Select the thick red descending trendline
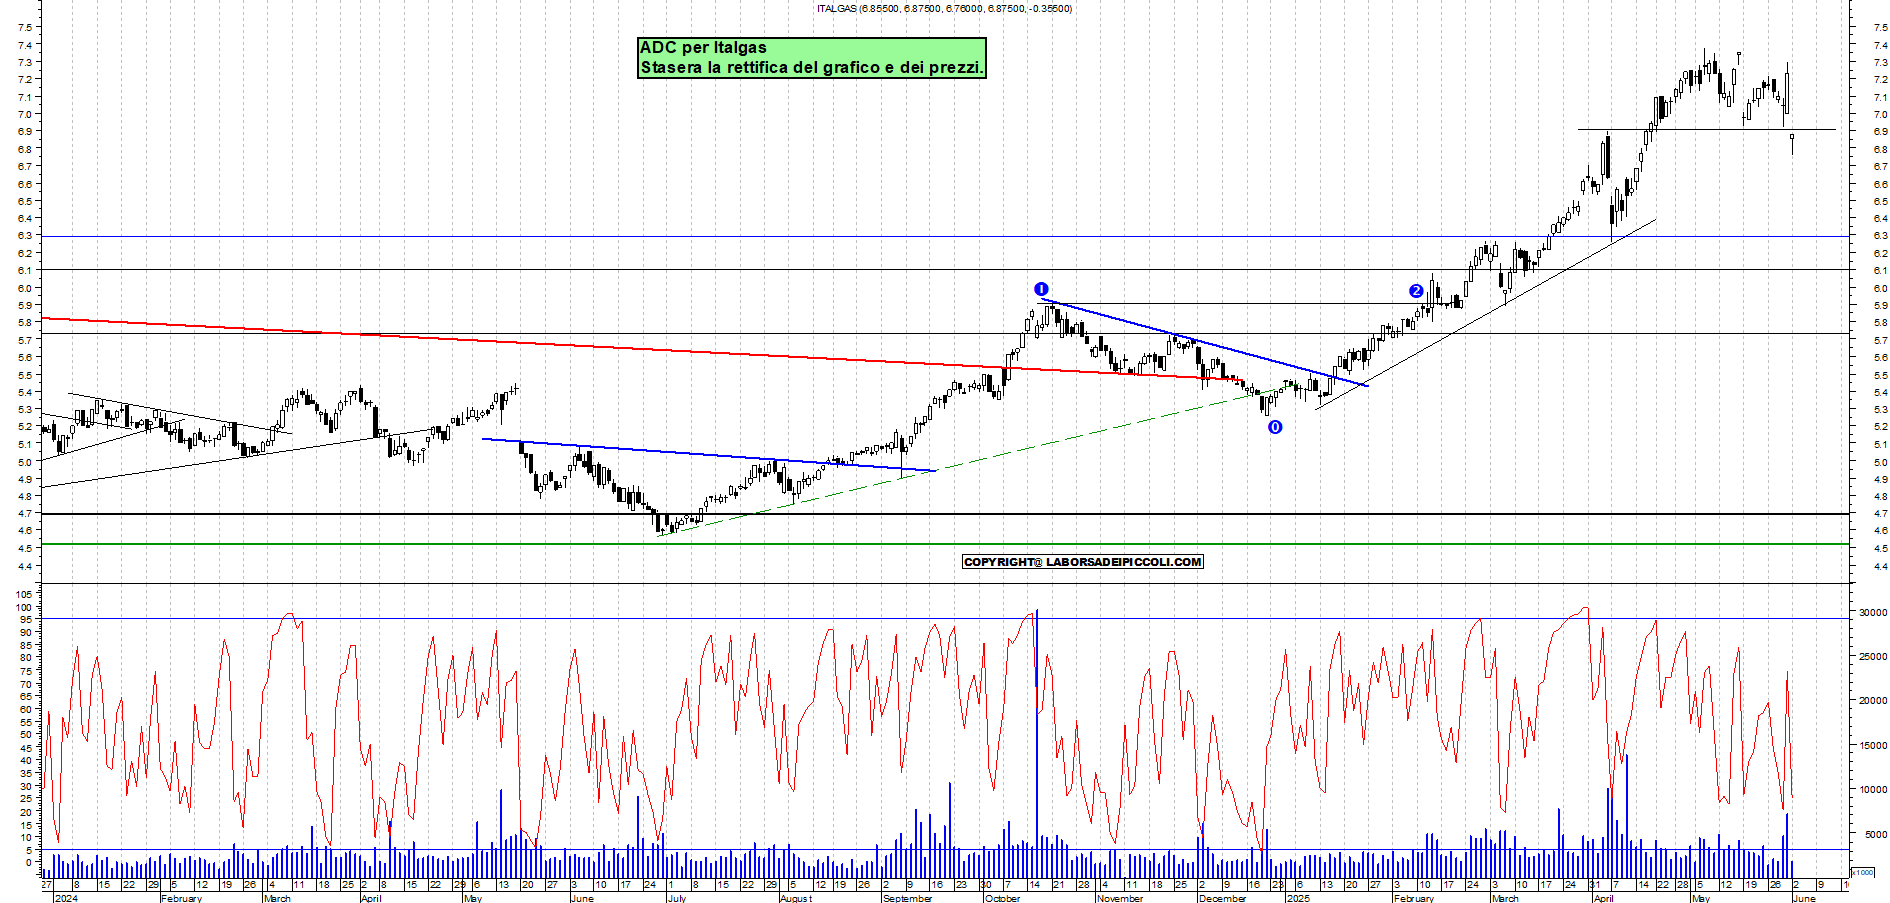 click(500, 341)
